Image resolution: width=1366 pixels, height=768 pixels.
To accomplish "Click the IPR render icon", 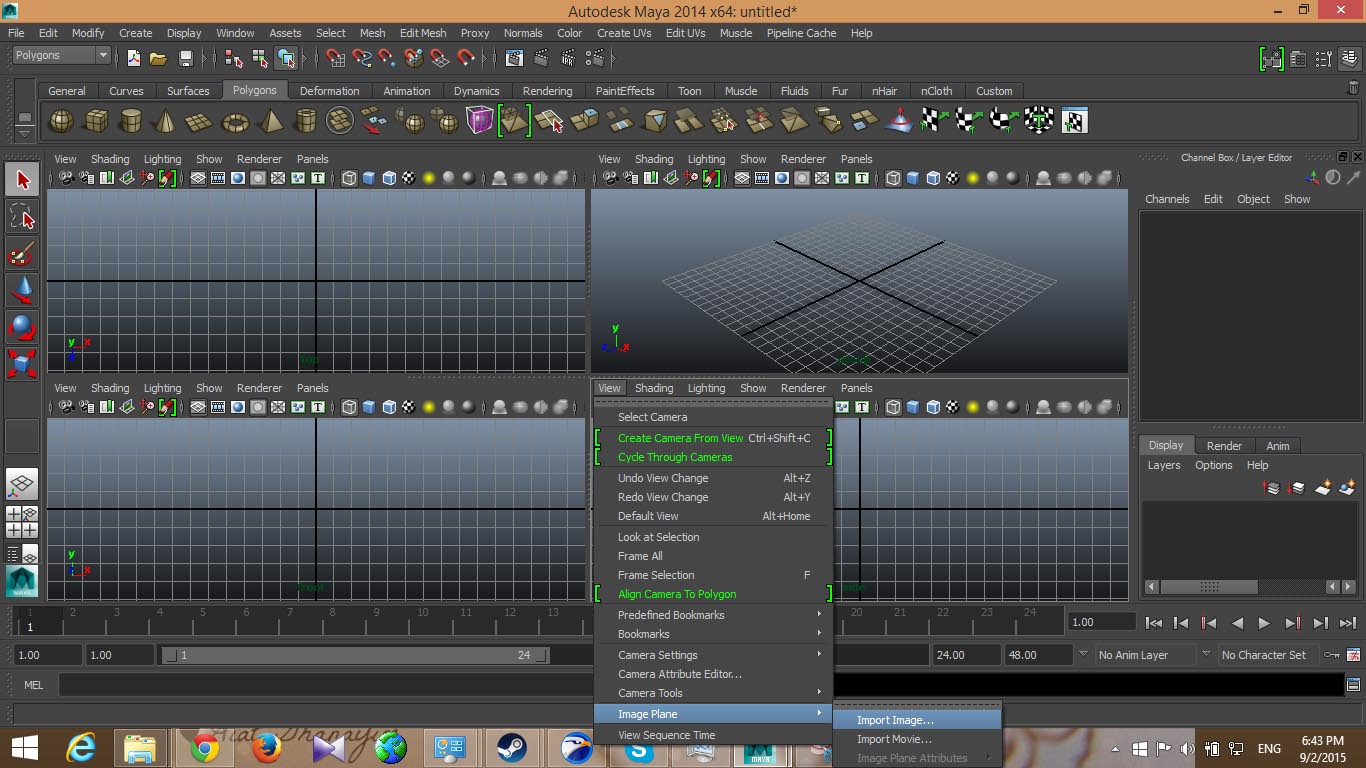I will click(x=566, y=58).
